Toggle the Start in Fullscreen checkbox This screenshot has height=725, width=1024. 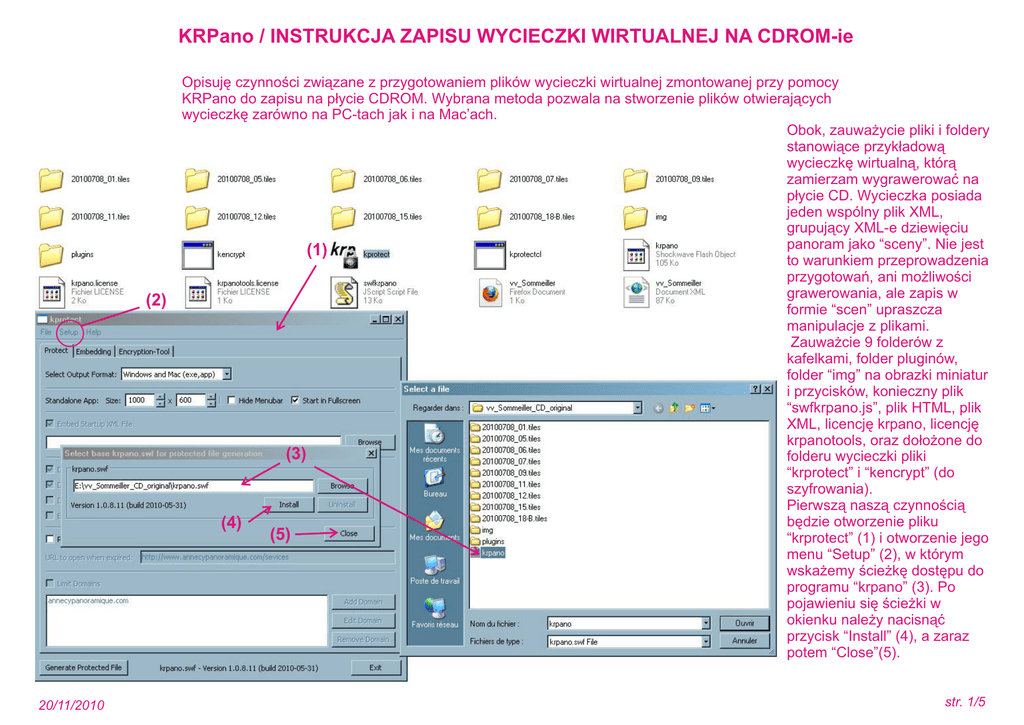[x=294, y=400]
